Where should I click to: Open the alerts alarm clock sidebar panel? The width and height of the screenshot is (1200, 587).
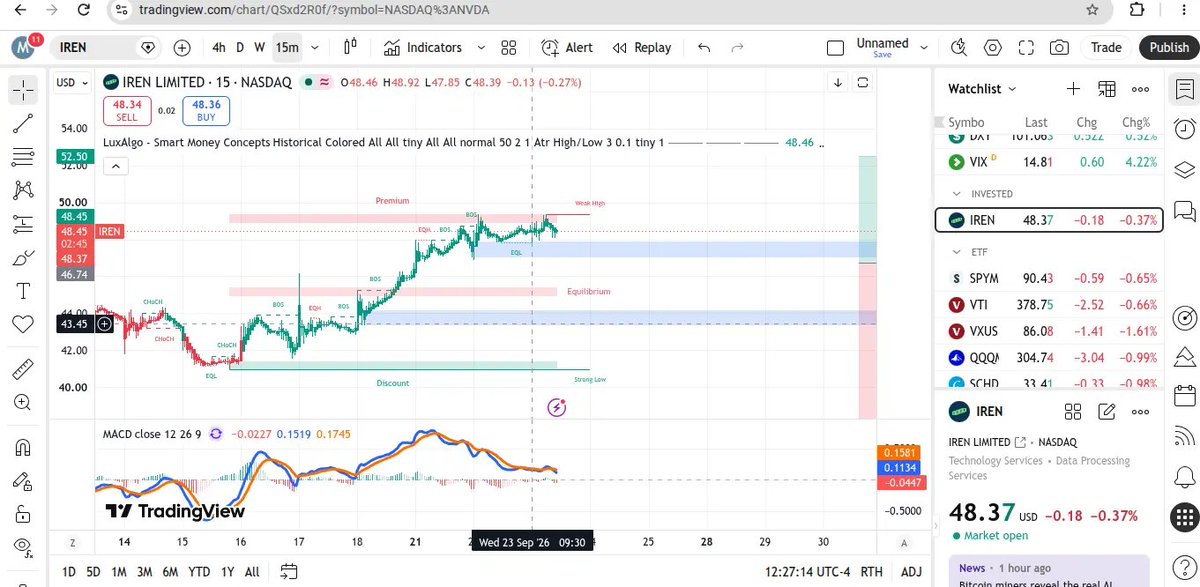click(1185, 128)
